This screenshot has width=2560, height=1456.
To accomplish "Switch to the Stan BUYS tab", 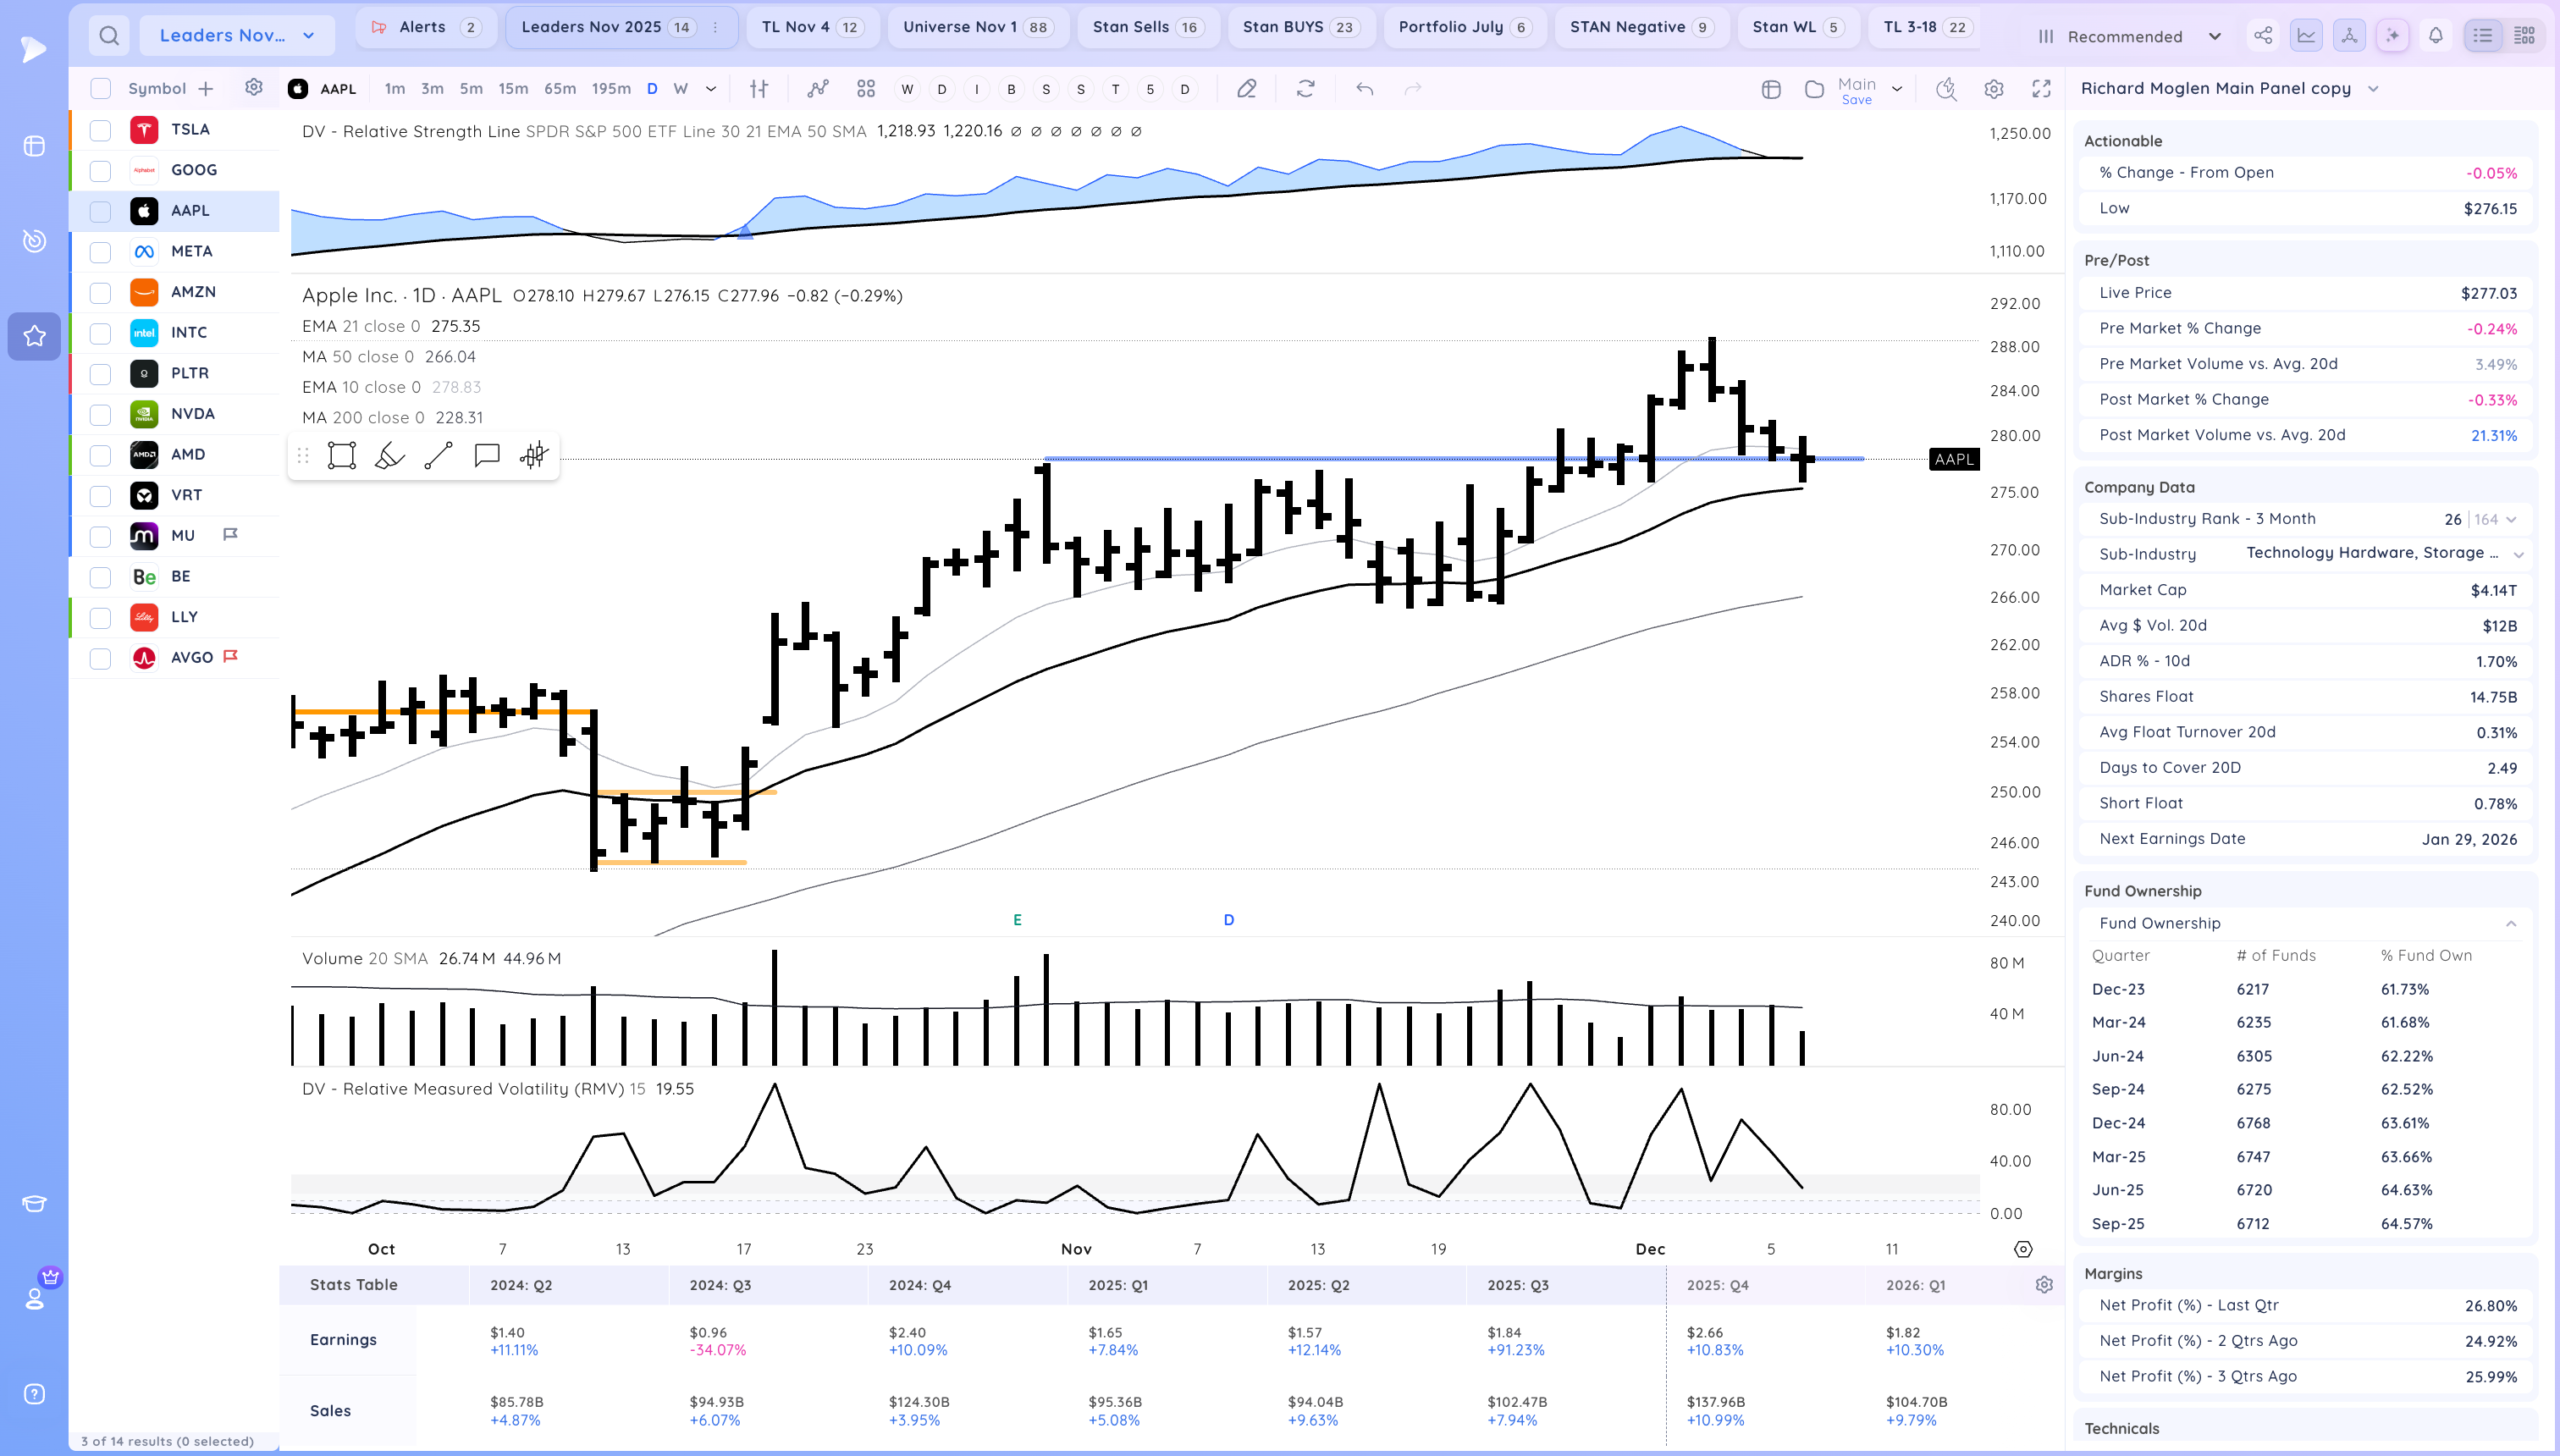I will pos(1298,27).
